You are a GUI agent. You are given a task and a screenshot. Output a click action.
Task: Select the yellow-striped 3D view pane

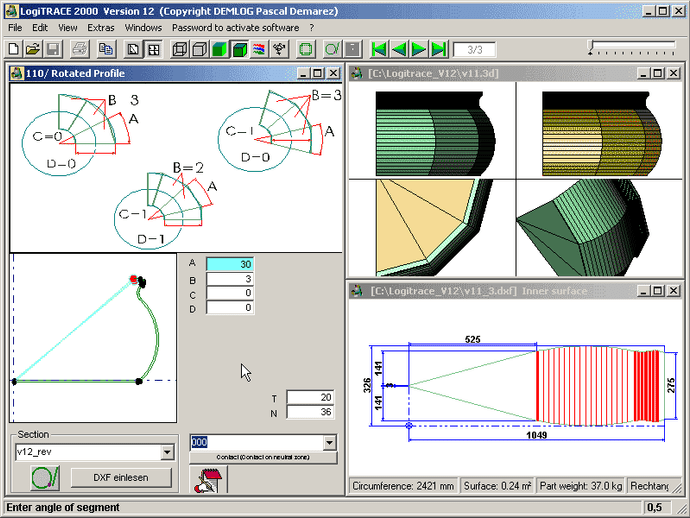click(x=599, y=131)
